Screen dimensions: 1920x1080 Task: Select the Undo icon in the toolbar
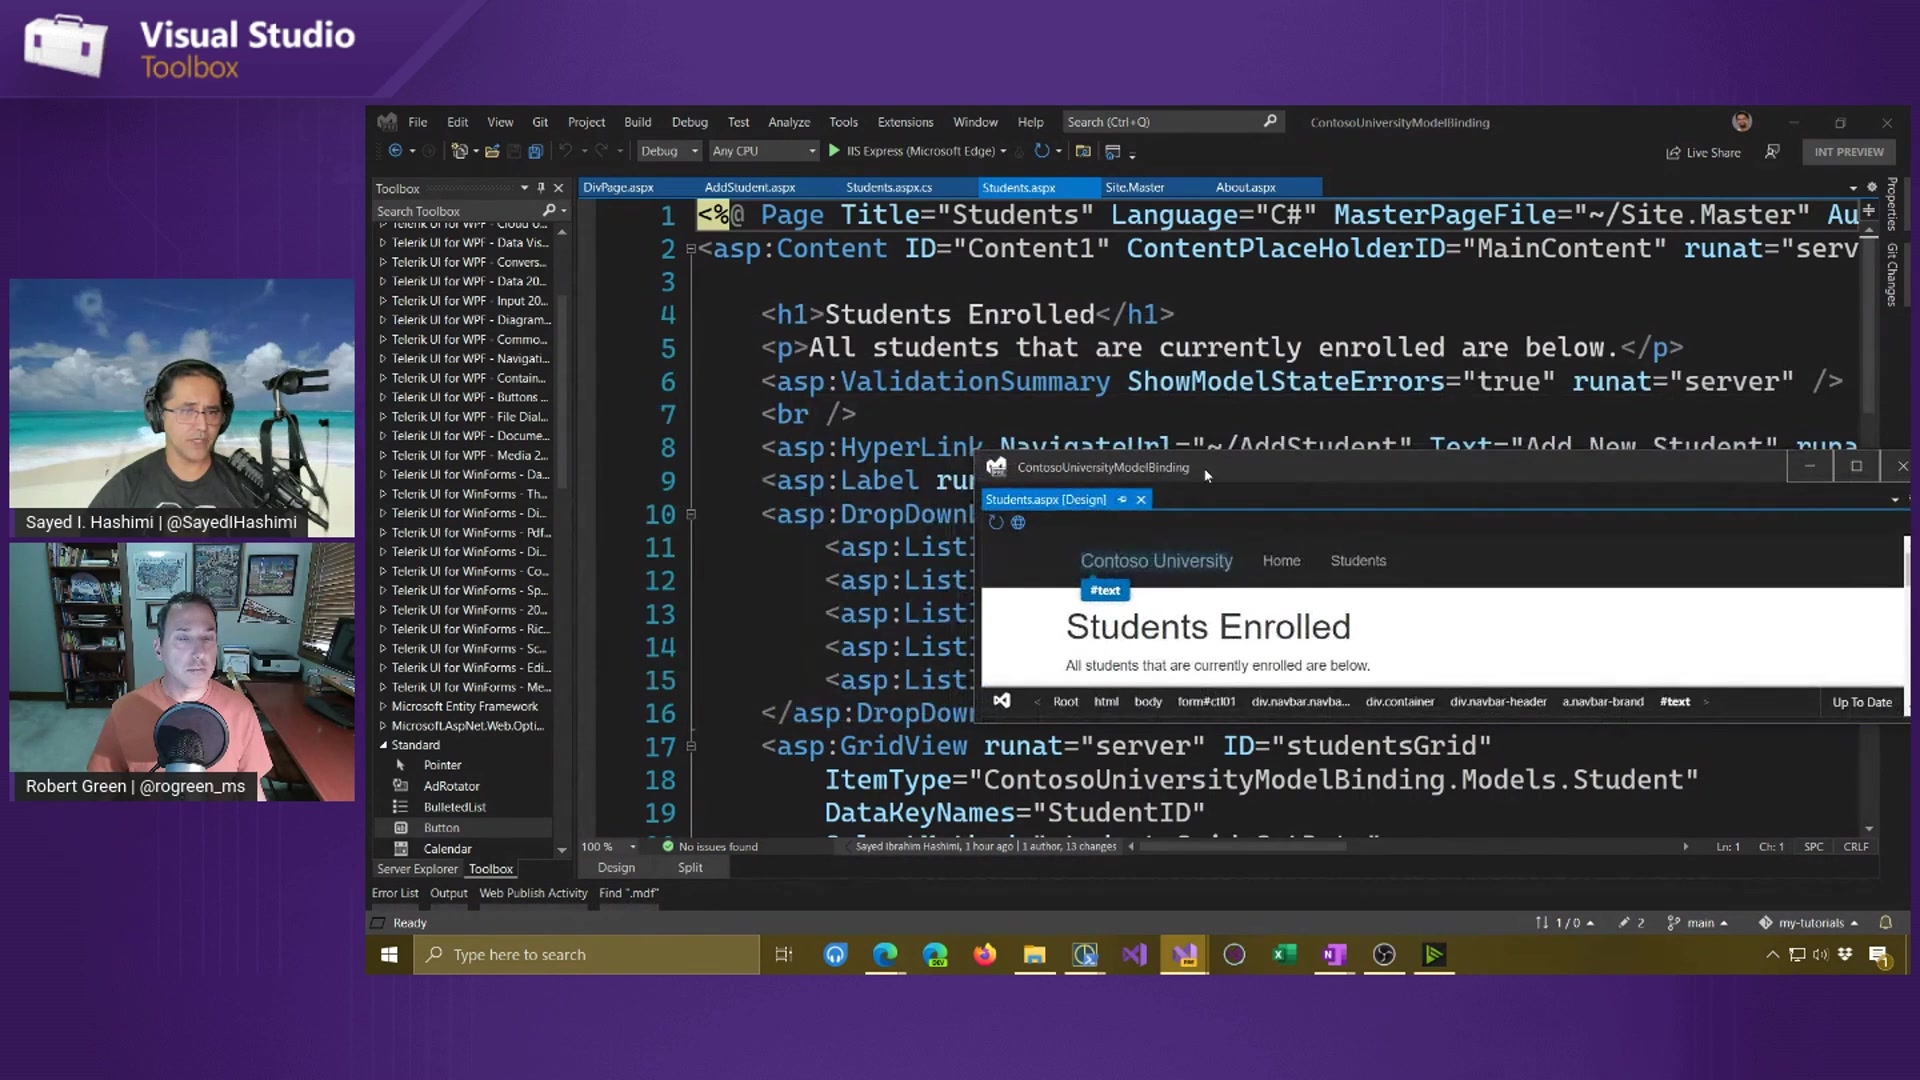(566, 151)
